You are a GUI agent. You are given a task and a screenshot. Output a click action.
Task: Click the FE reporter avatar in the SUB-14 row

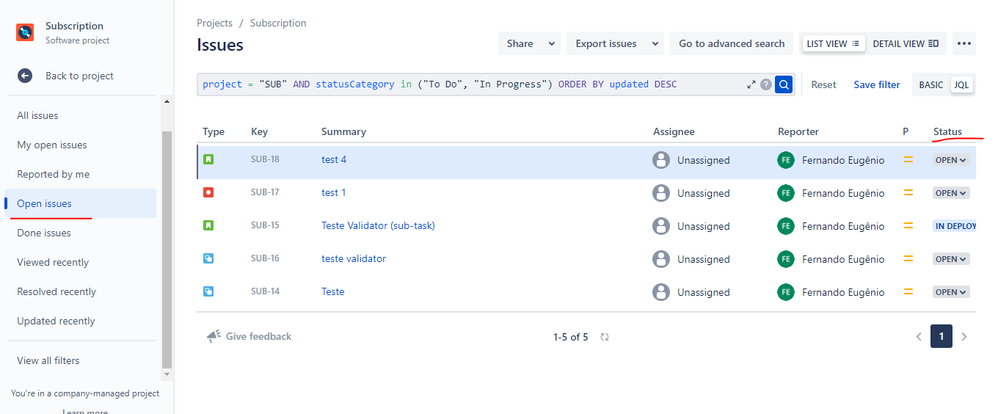pyautogui.click(x=786, y=292)
